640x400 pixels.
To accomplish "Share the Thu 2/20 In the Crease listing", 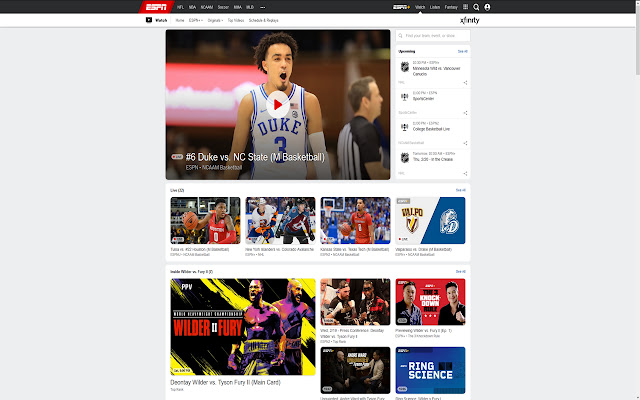I will point(465,173).
